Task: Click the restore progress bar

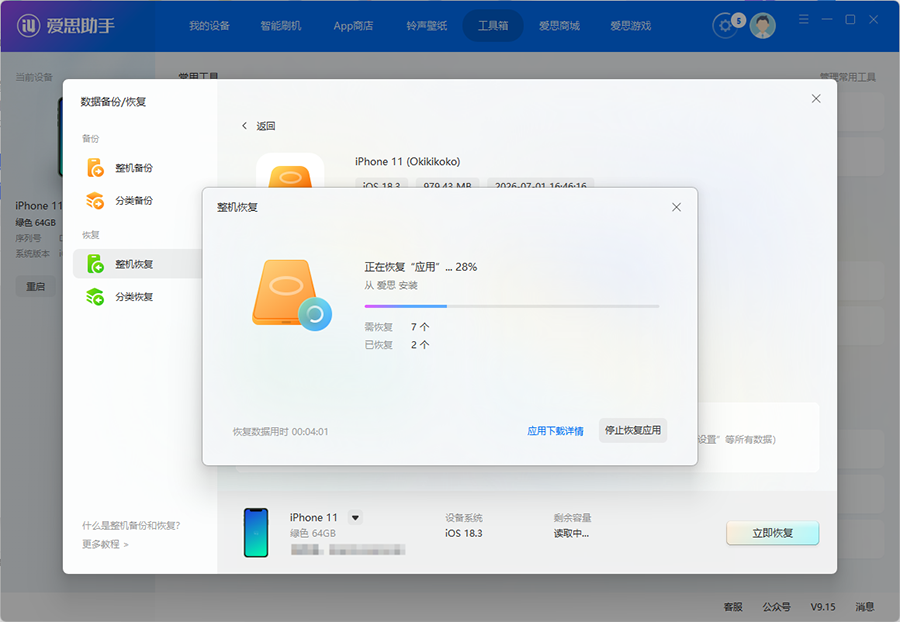Action: (x=511, y=306)
